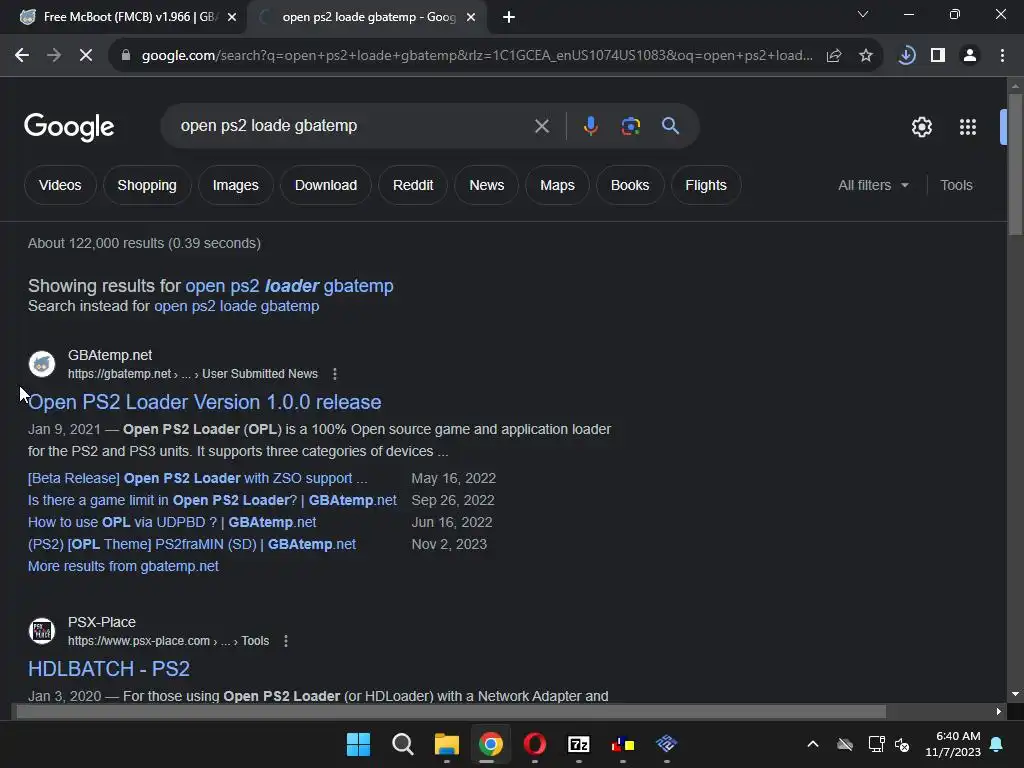Start voice search with the microphone
This screenshot has height=768, width=1024.
pos(590,126)
